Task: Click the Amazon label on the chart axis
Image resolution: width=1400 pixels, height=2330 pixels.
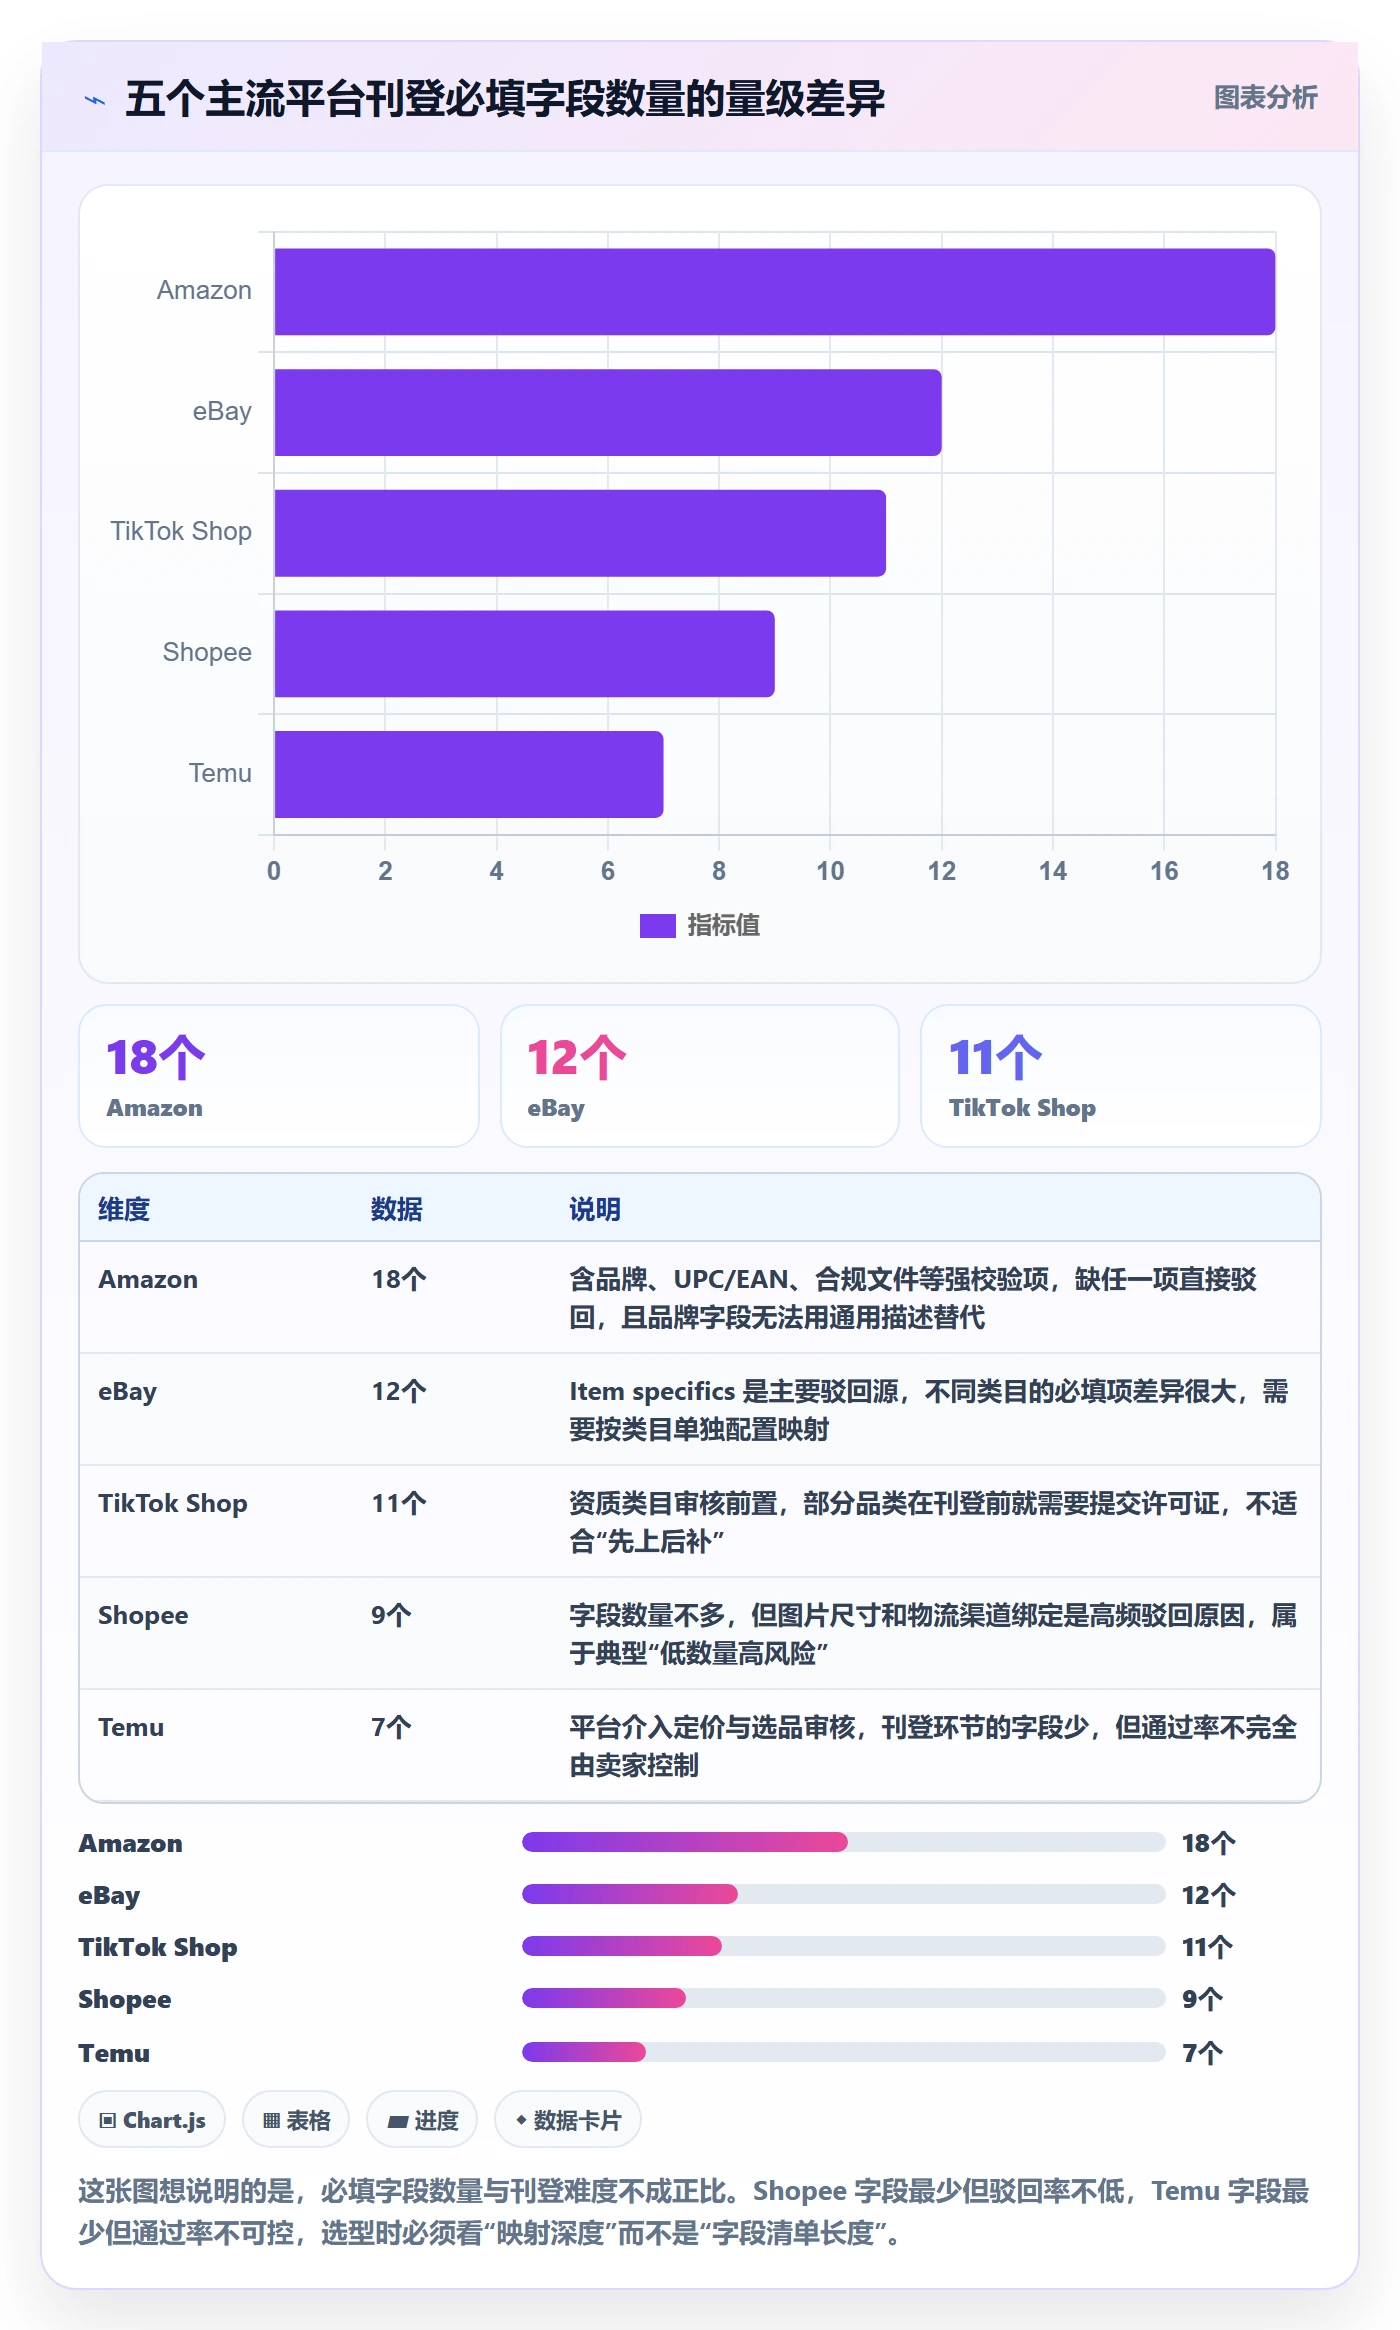Action: point(204,291)
